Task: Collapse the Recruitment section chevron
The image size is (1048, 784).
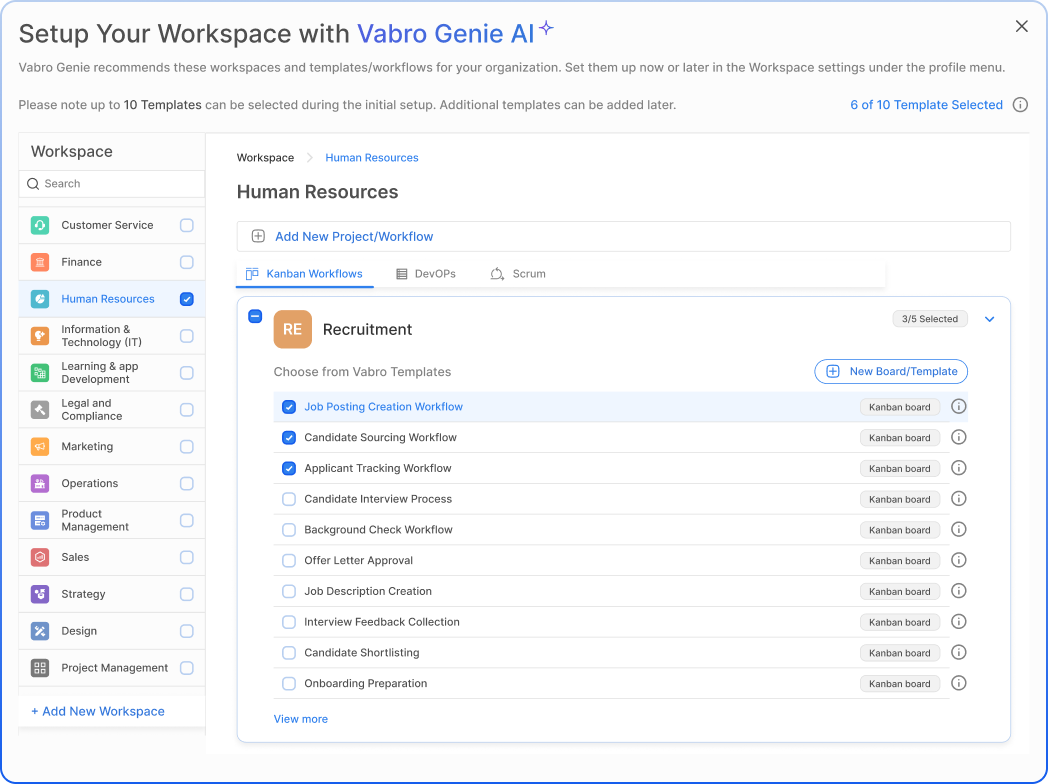Action: coord(990,319)
